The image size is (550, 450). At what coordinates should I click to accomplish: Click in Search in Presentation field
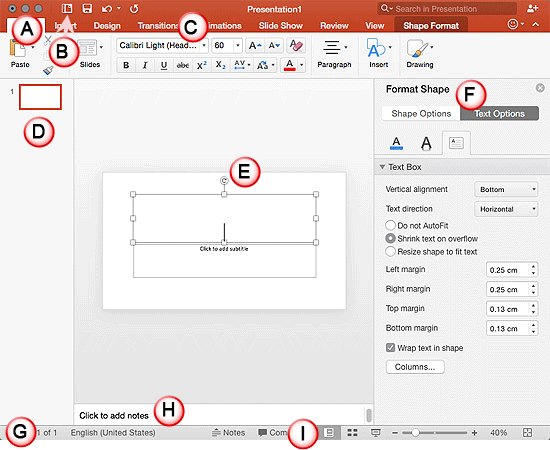point(447,9)
